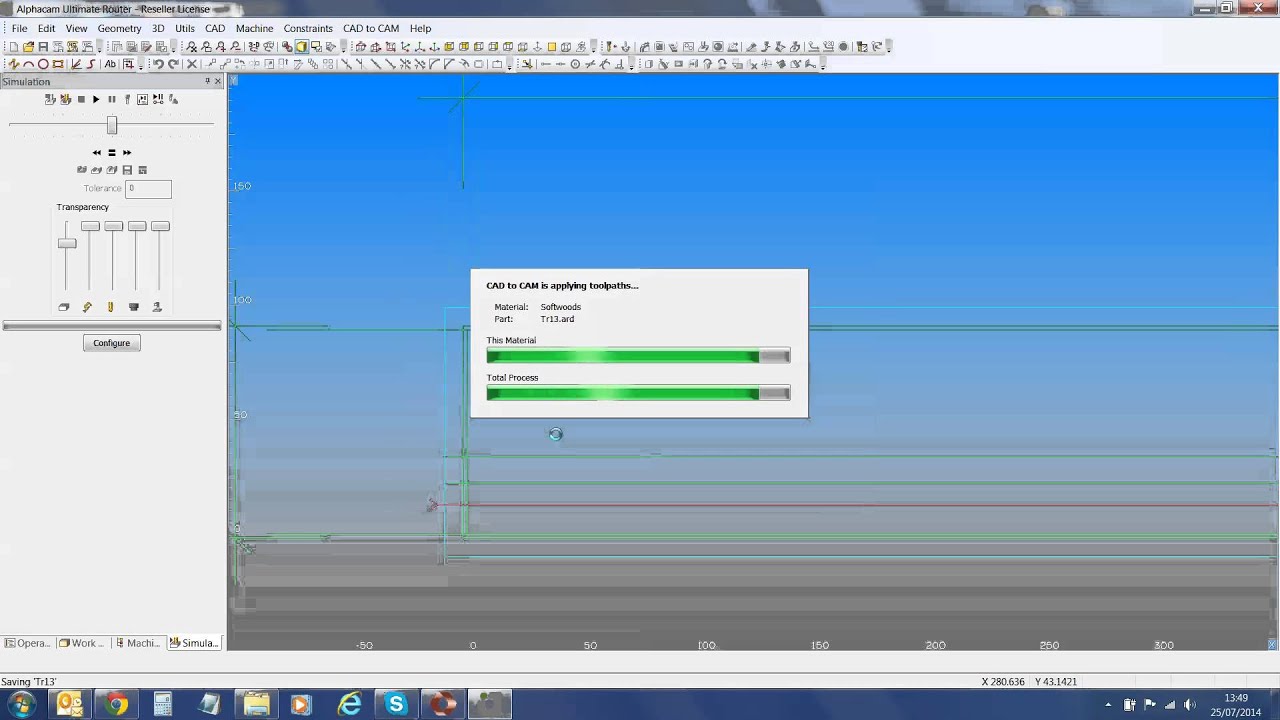Click the 'Tr13.ard' part name text
Viewport: 1280px width, 720px height.
click(x=557, y=319)
